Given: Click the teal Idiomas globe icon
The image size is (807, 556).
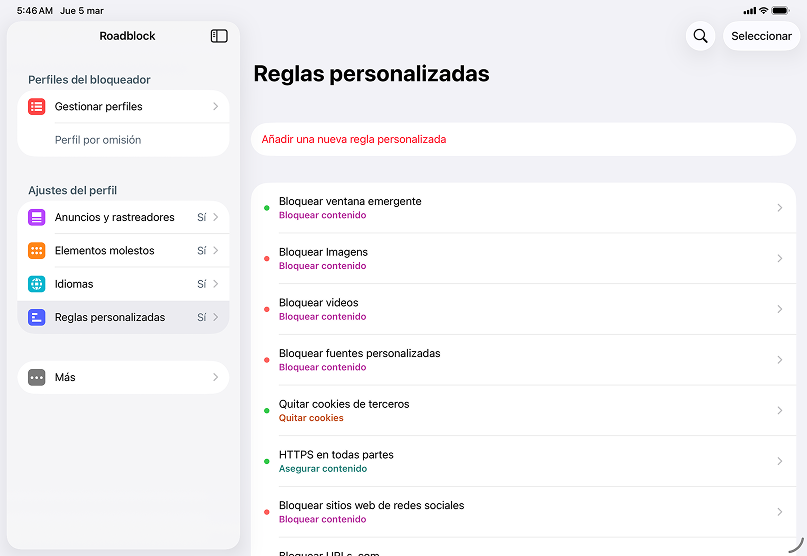Looking at the screenshot, I should point(37,284).
